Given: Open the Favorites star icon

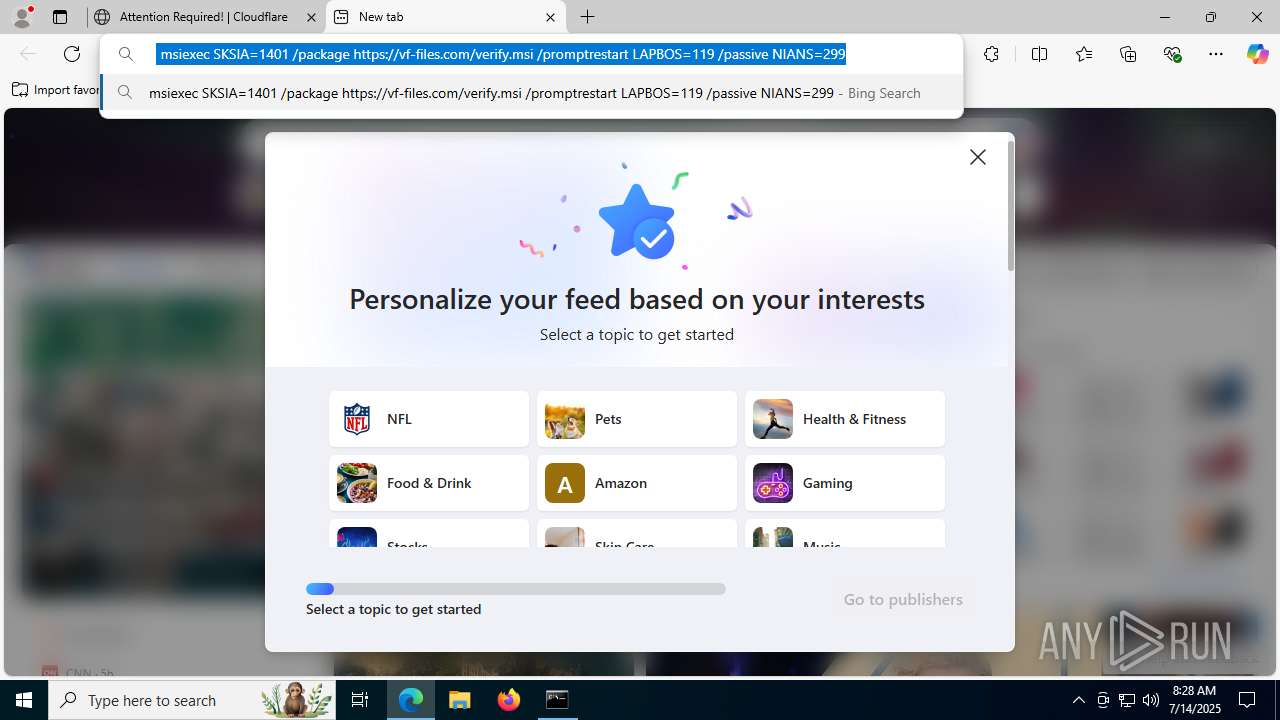Looking at the screenshot, I should [1084, 54].
